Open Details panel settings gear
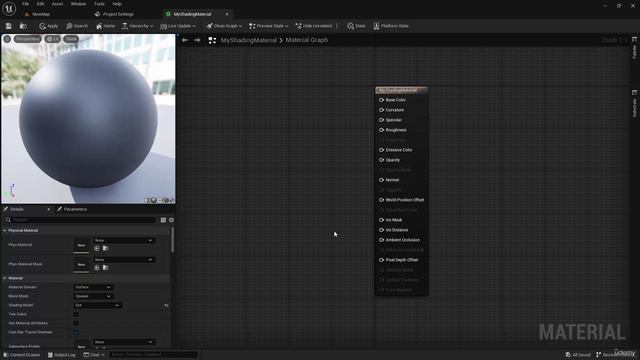The image size is (640, 360). click(171, 220)
